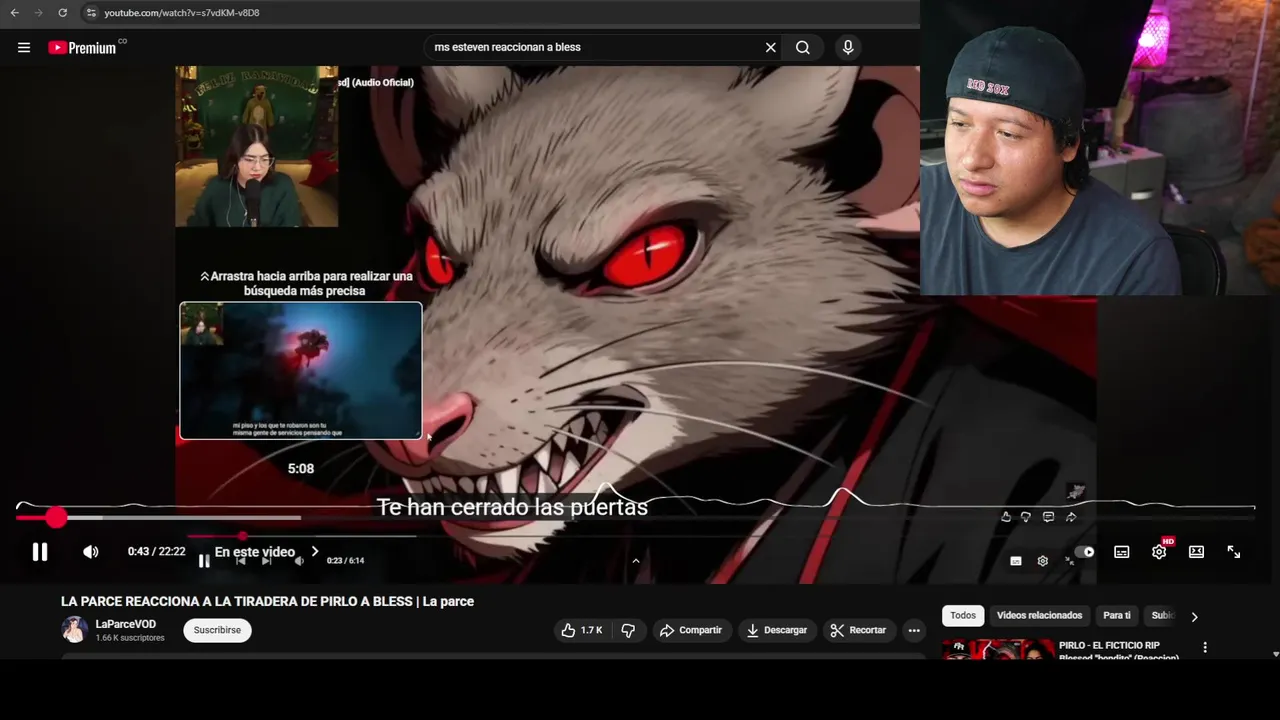Image resolution: width=1280 pixels, height=720 pixels.
Task: Click the 0:43 / 22:22 time display
Action: (156, 552)
